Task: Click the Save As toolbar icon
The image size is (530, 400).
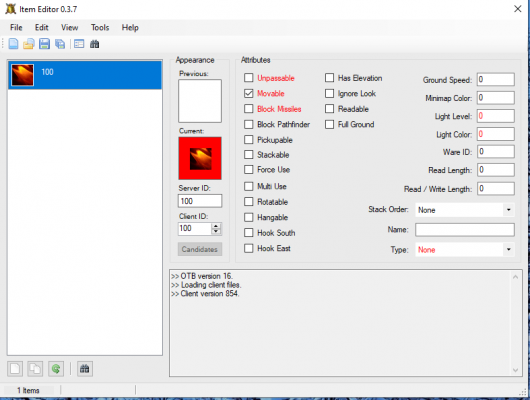Action: pos(60,44)
